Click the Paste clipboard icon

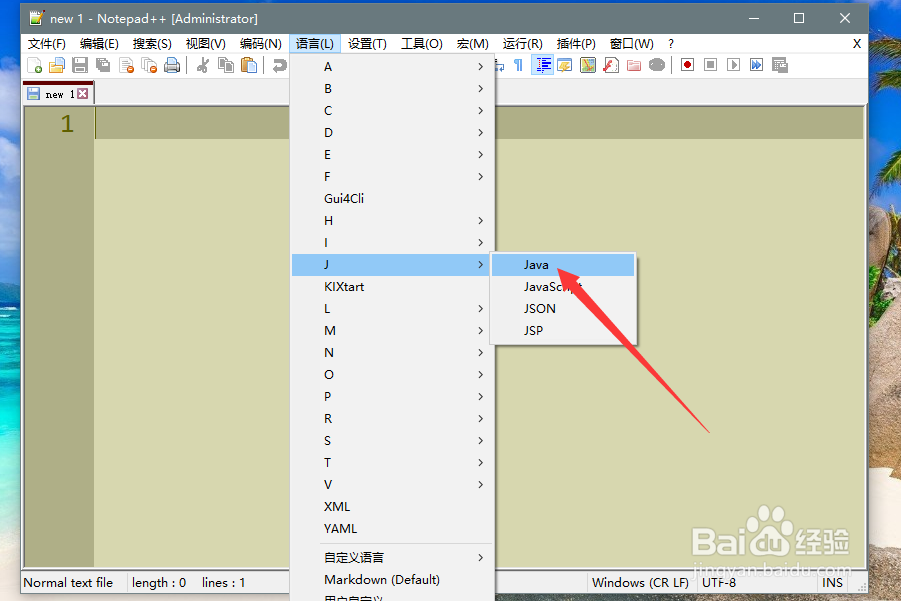click(x=249, y=66)
